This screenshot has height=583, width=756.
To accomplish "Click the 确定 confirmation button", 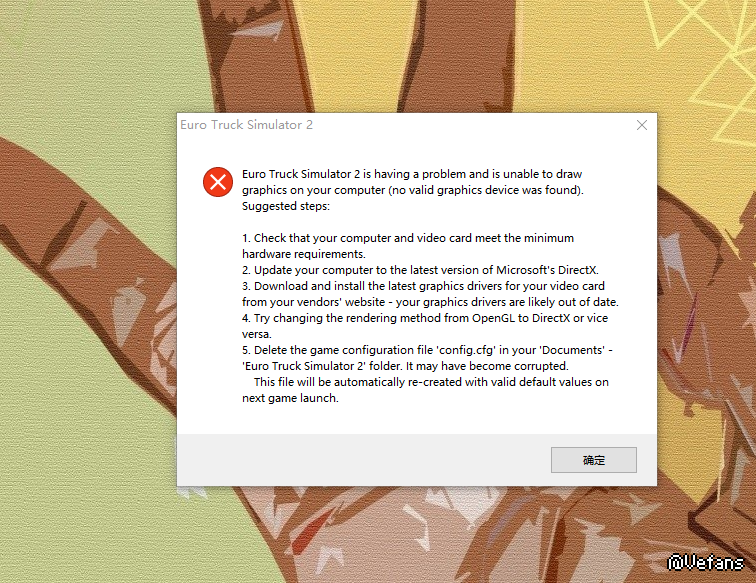I will [594, 460].
